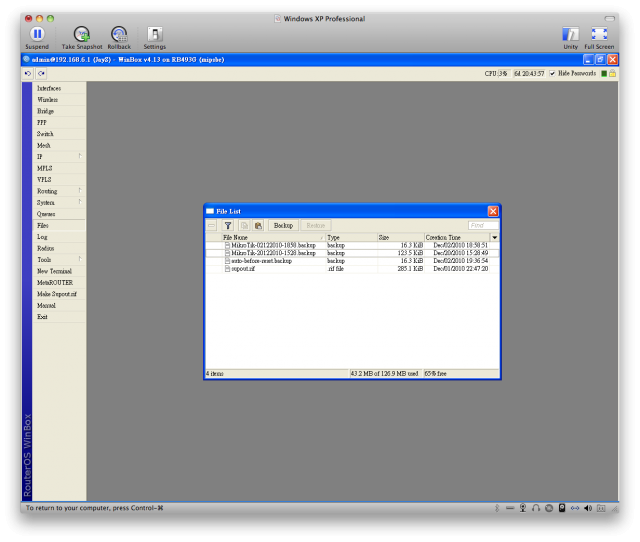The height and width of the screenshot is (542, 640).
Task: Click the Take Snapshot icon
Action: (x=82, y=34)
